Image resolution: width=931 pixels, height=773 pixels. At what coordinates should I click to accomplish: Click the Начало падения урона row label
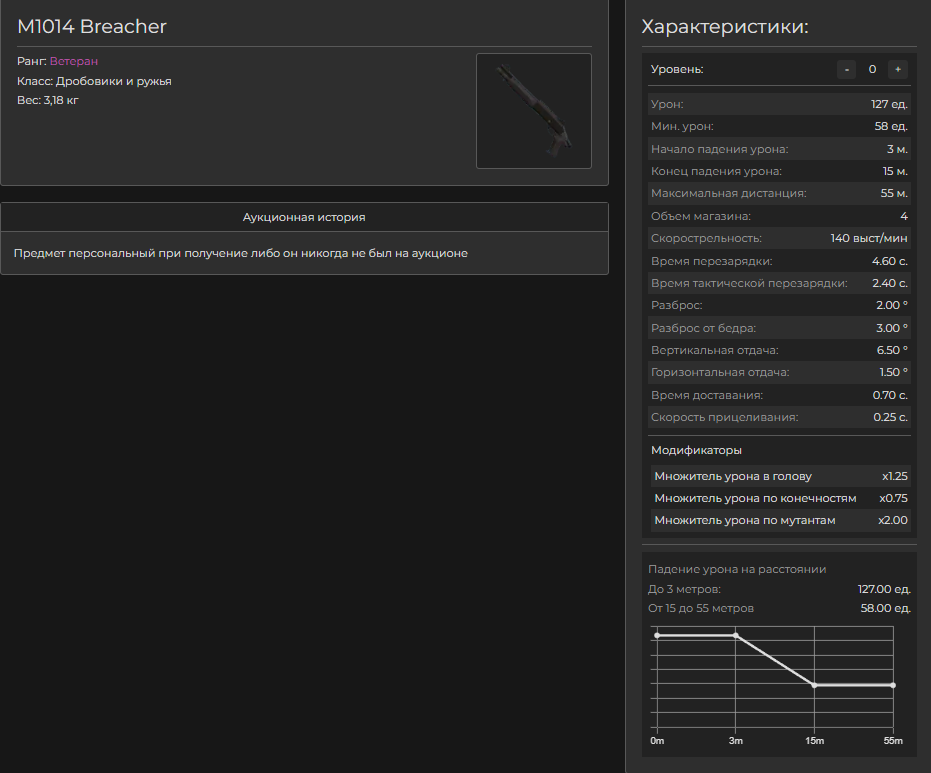click(720, 149)
